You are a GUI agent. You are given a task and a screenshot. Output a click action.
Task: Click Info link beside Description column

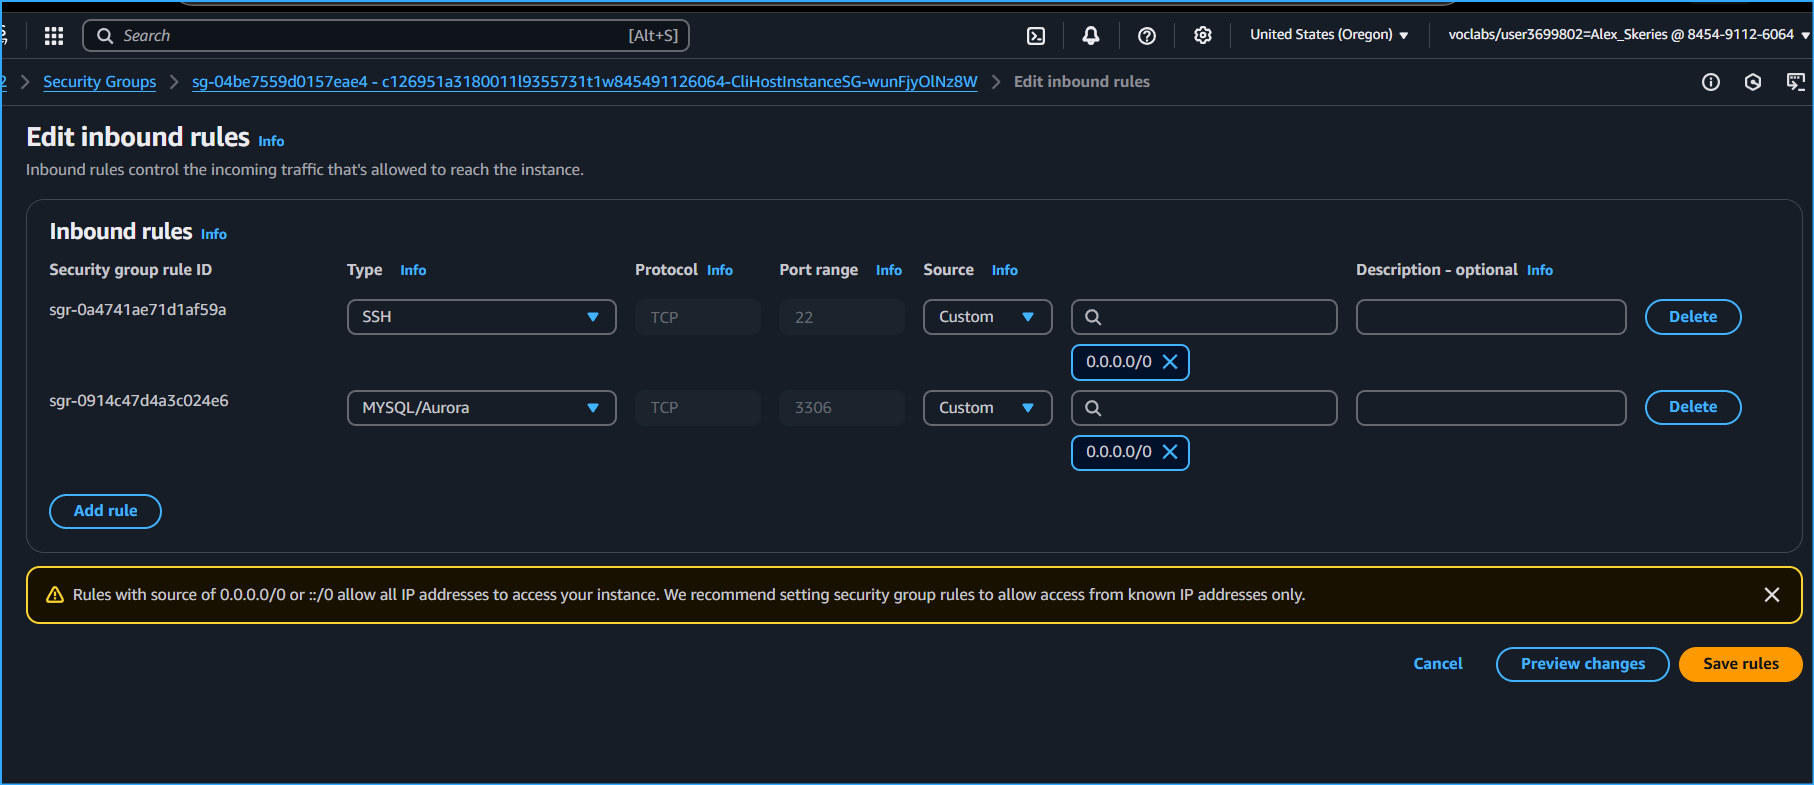[1540, 270]
